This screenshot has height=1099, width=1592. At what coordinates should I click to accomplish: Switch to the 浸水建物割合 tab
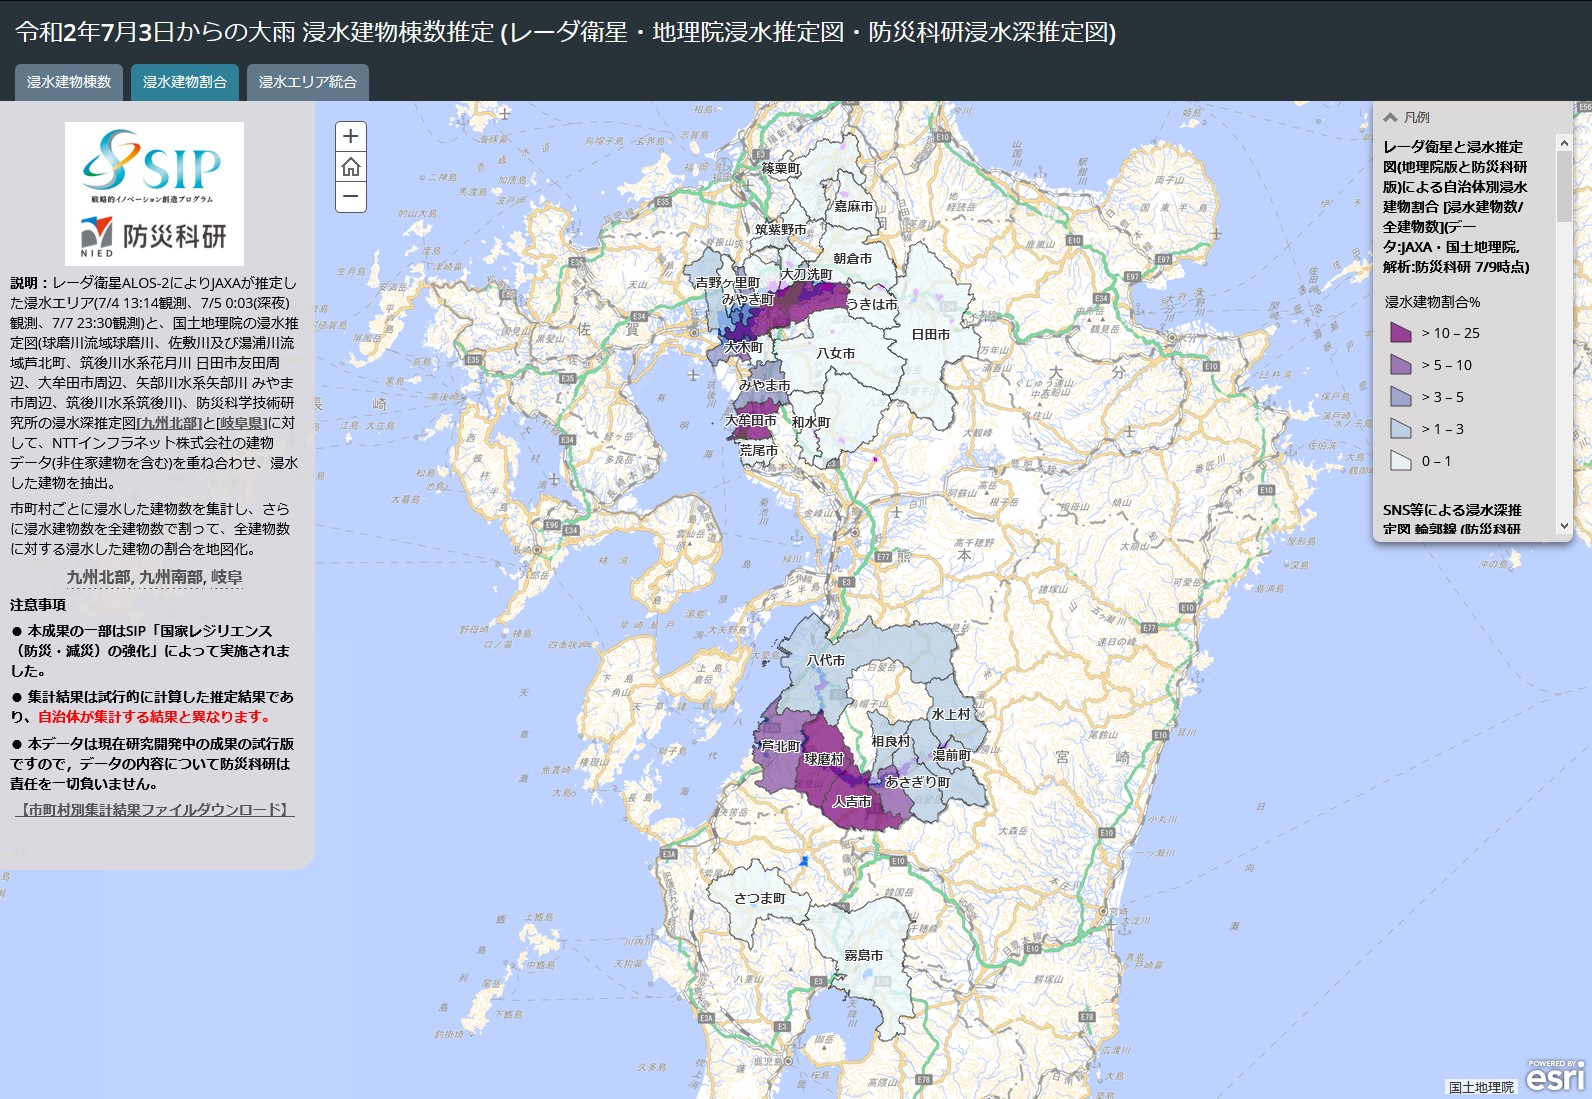[185, 82]
